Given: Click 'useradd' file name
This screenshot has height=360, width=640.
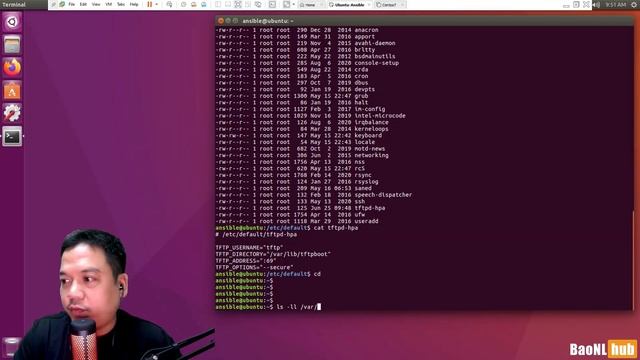Looking at the screenshot, I should click(366, 221).
